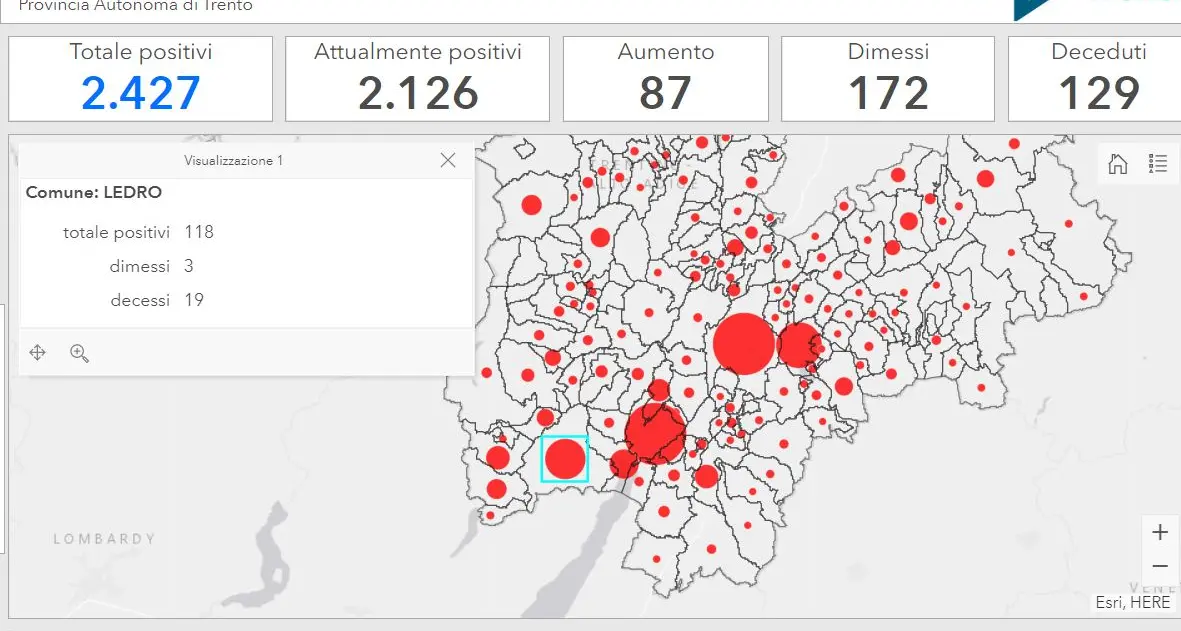Click the Esri, HERE attribution
The width and height of the screenshot is (1181, 631).
1133,602
